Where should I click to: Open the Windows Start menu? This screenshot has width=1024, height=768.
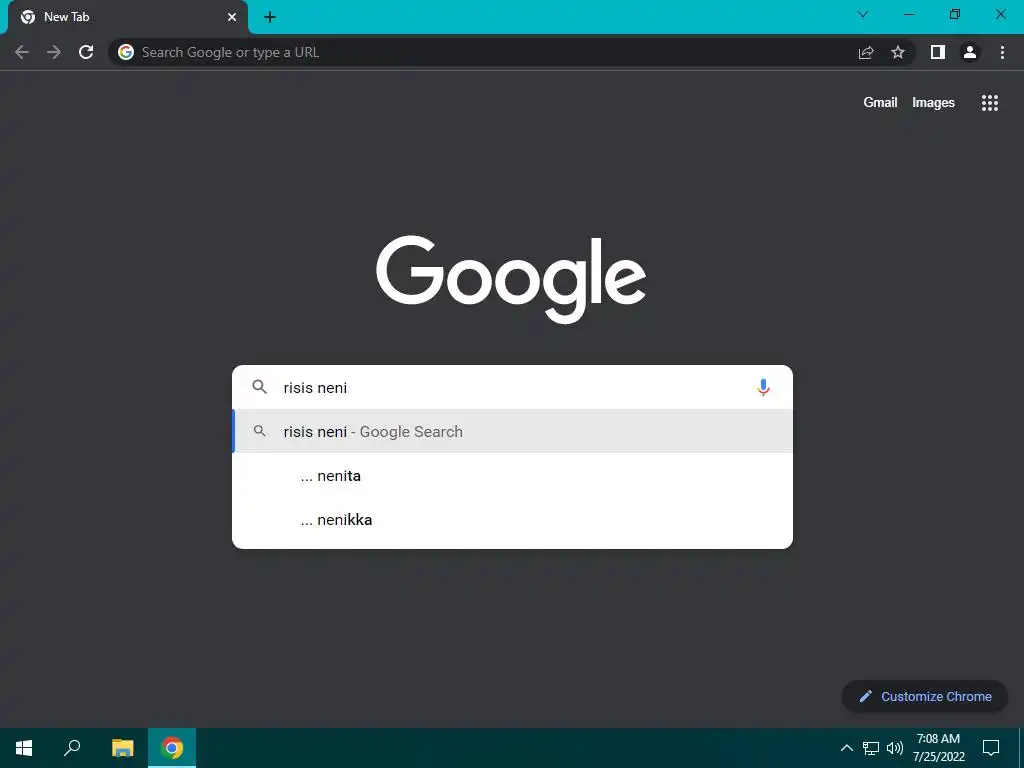click(x=24, y=748)
